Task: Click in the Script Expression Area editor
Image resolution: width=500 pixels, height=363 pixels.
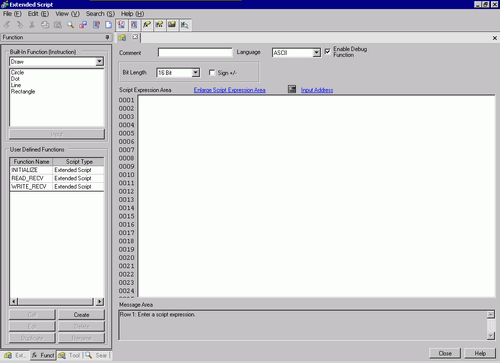Action: click(x=317, y=196)
